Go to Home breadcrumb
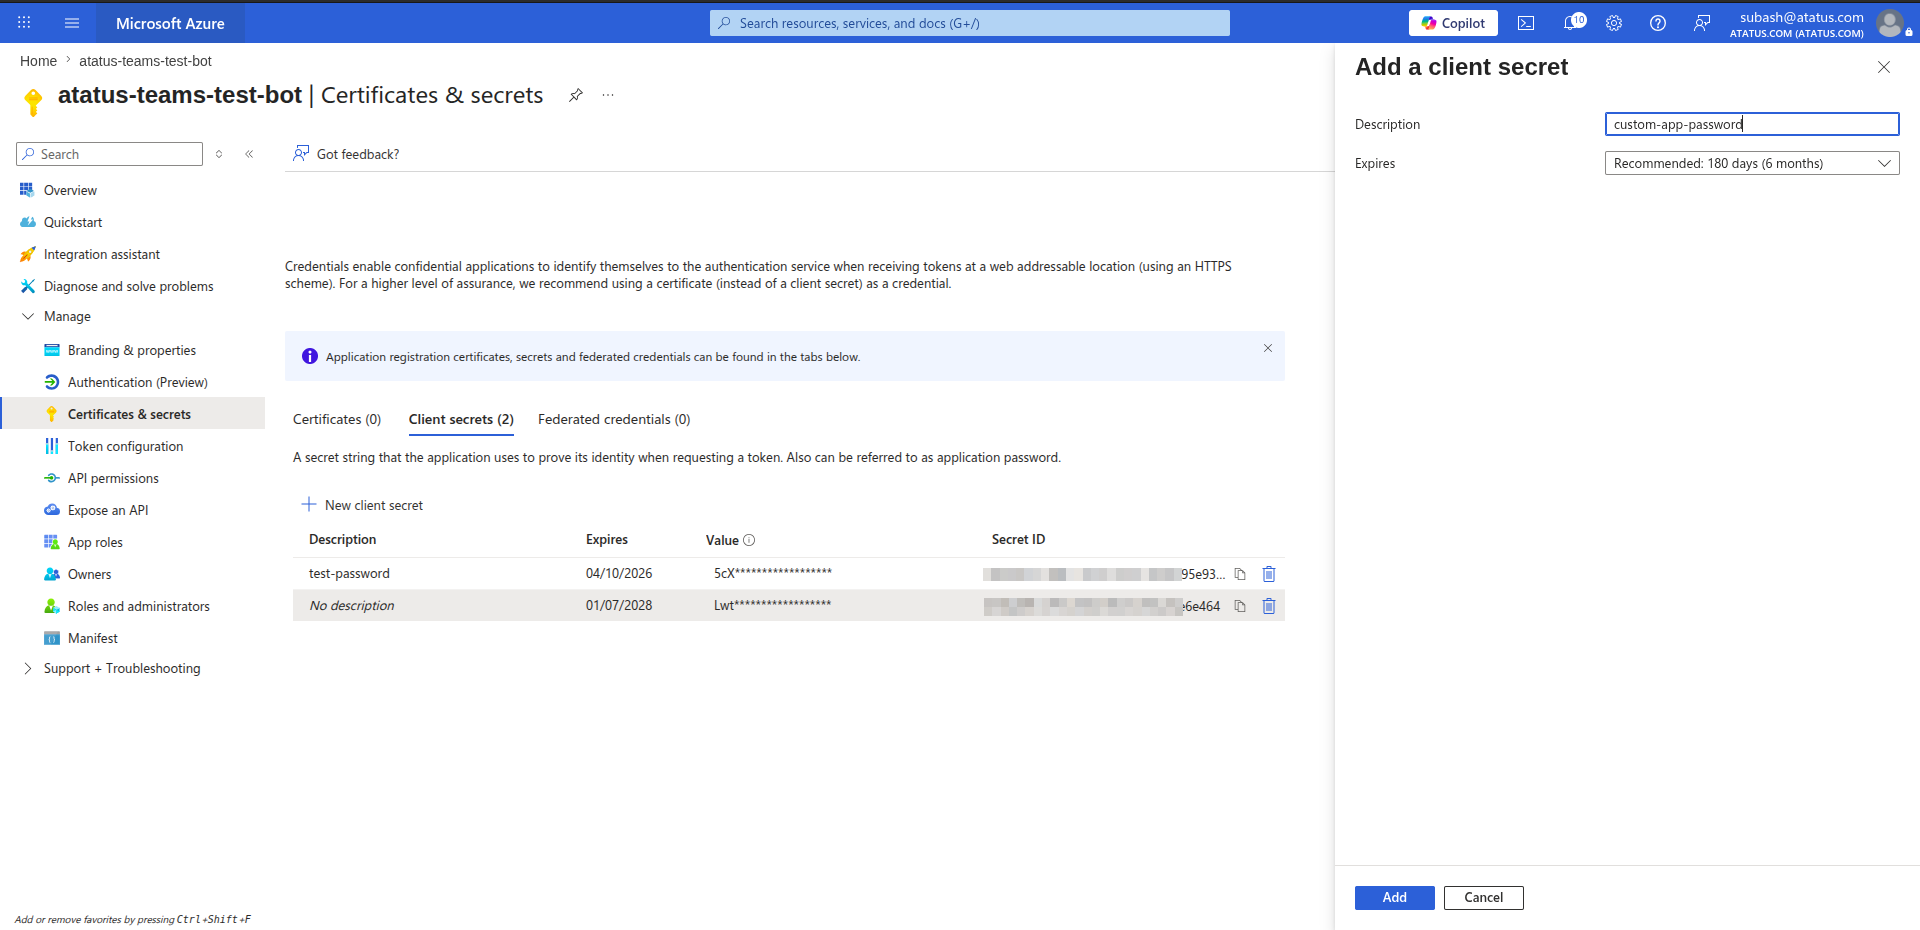This screenshot has width=1920, height=930. tap(38, 61)
